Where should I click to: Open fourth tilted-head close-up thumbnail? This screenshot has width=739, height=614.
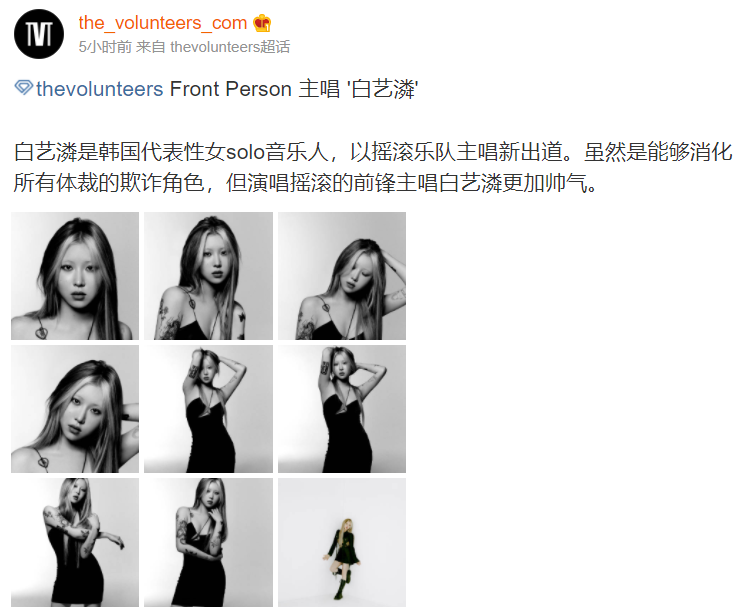coord(75,409)
